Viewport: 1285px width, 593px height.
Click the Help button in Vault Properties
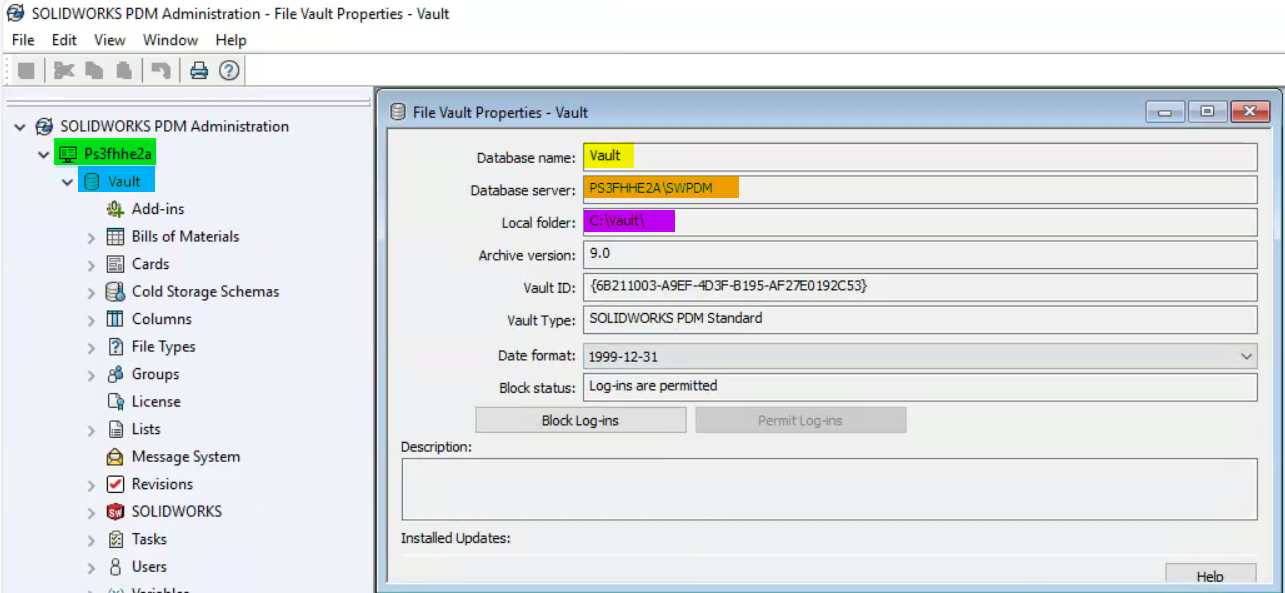tap(1210, 576)
